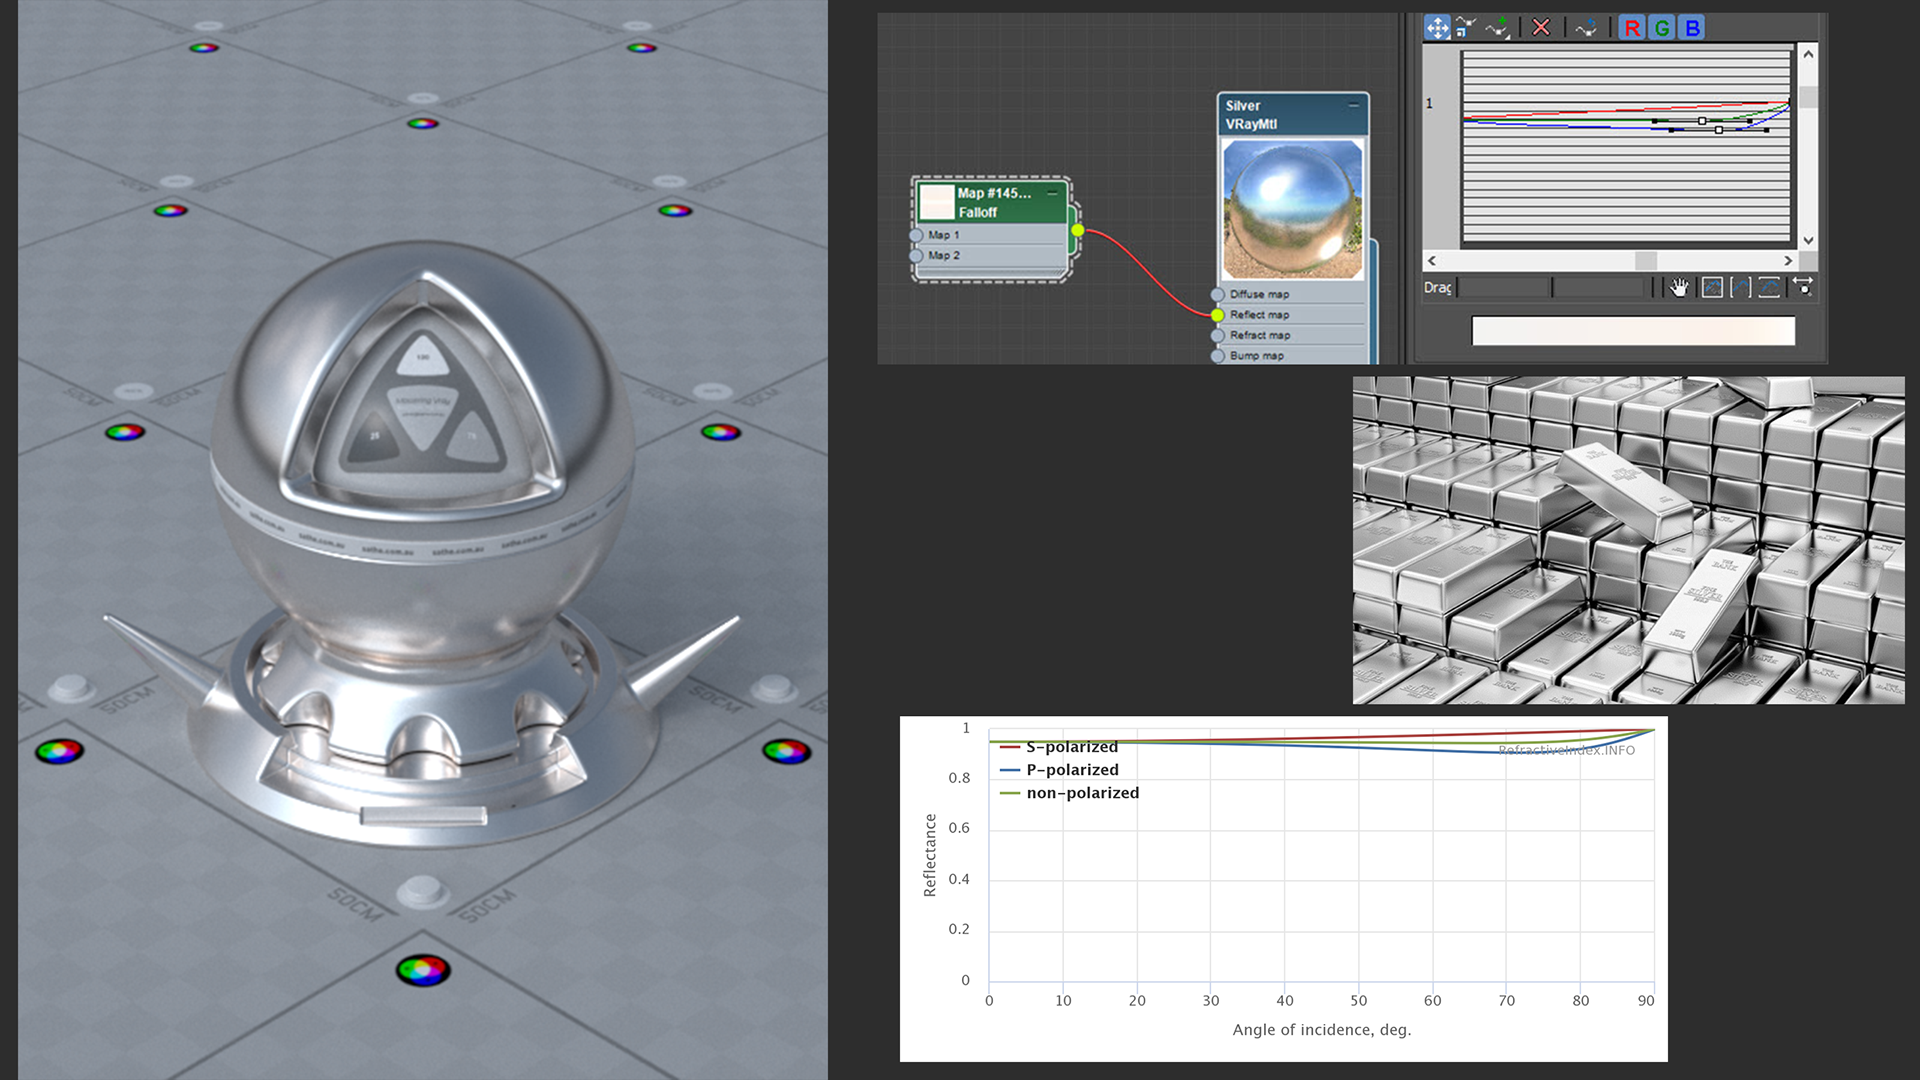Click the red X Delete point icon

pyautogui.click(x=1541, y=28)
